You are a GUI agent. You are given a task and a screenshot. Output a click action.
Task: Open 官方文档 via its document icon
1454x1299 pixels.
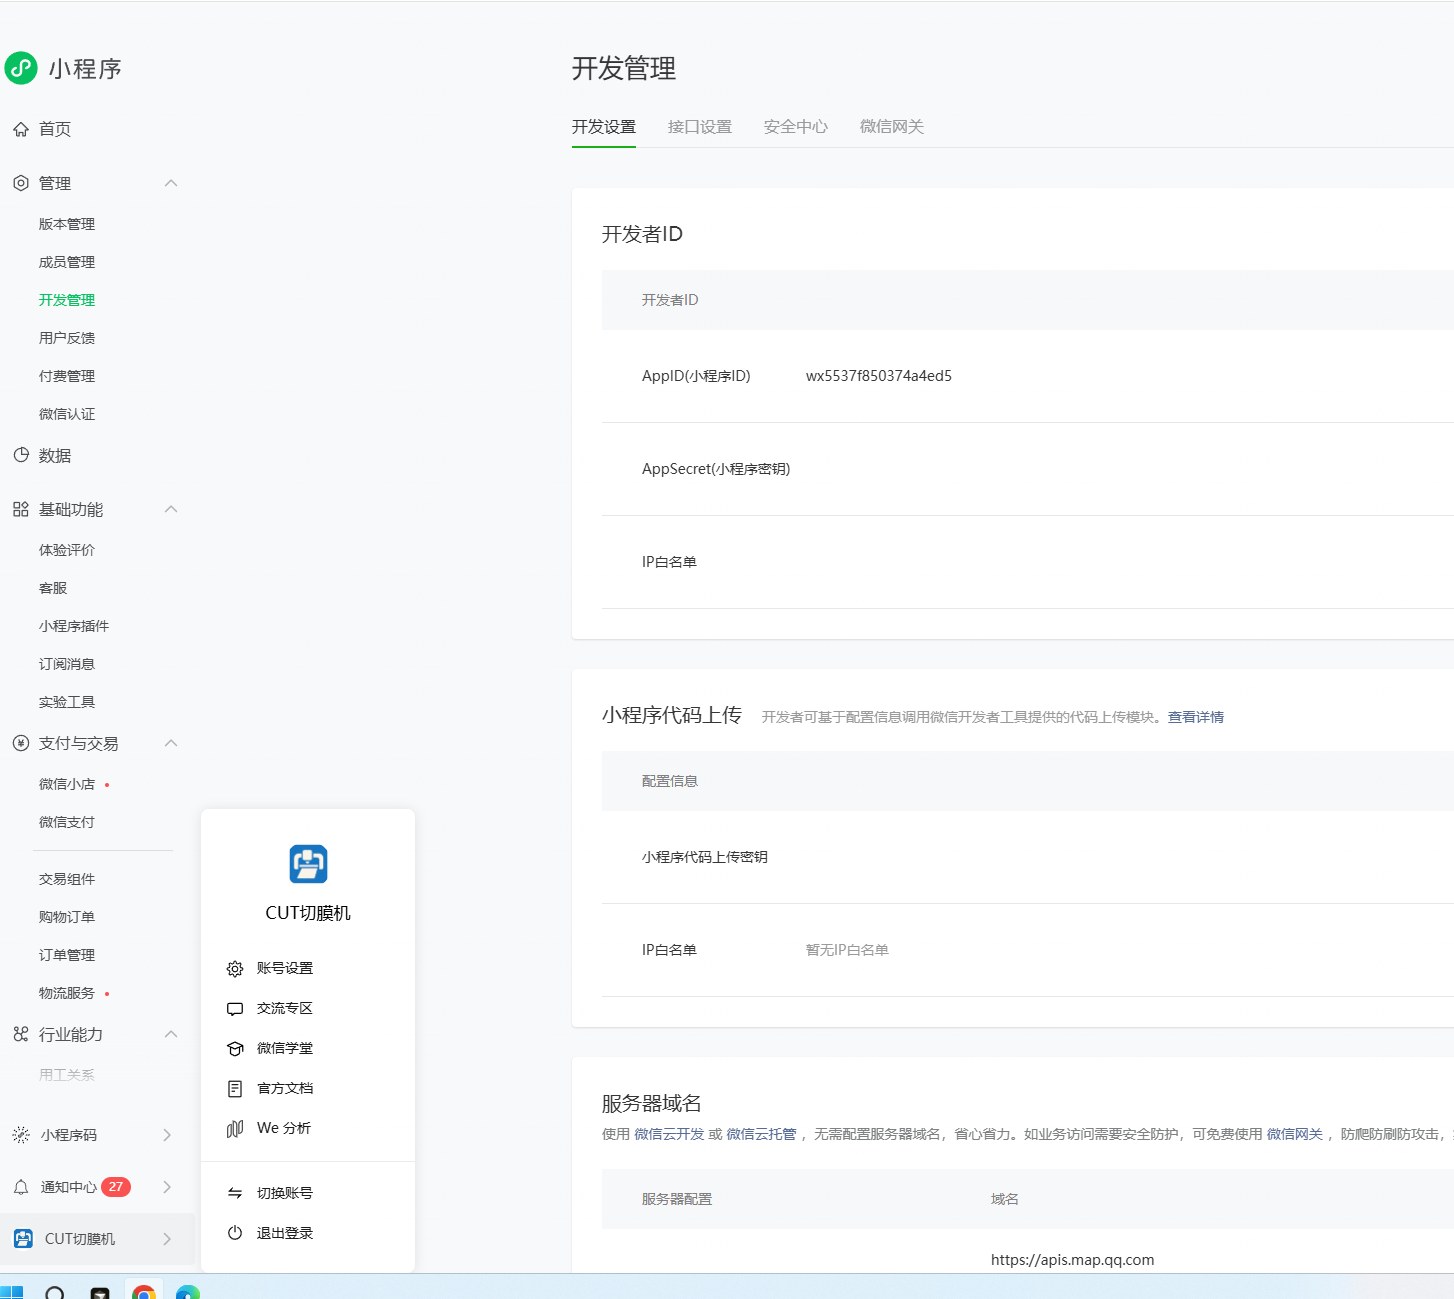pos(235,1088)
